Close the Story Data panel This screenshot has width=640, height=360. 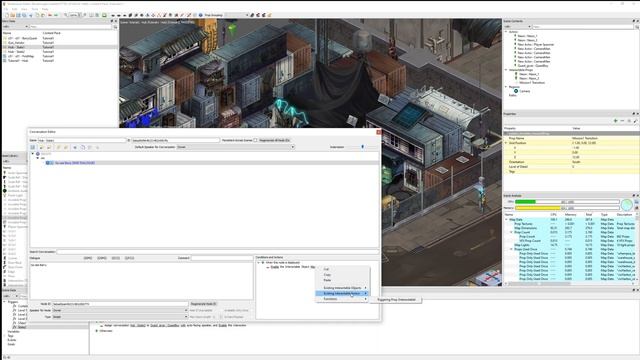(116, 21)
